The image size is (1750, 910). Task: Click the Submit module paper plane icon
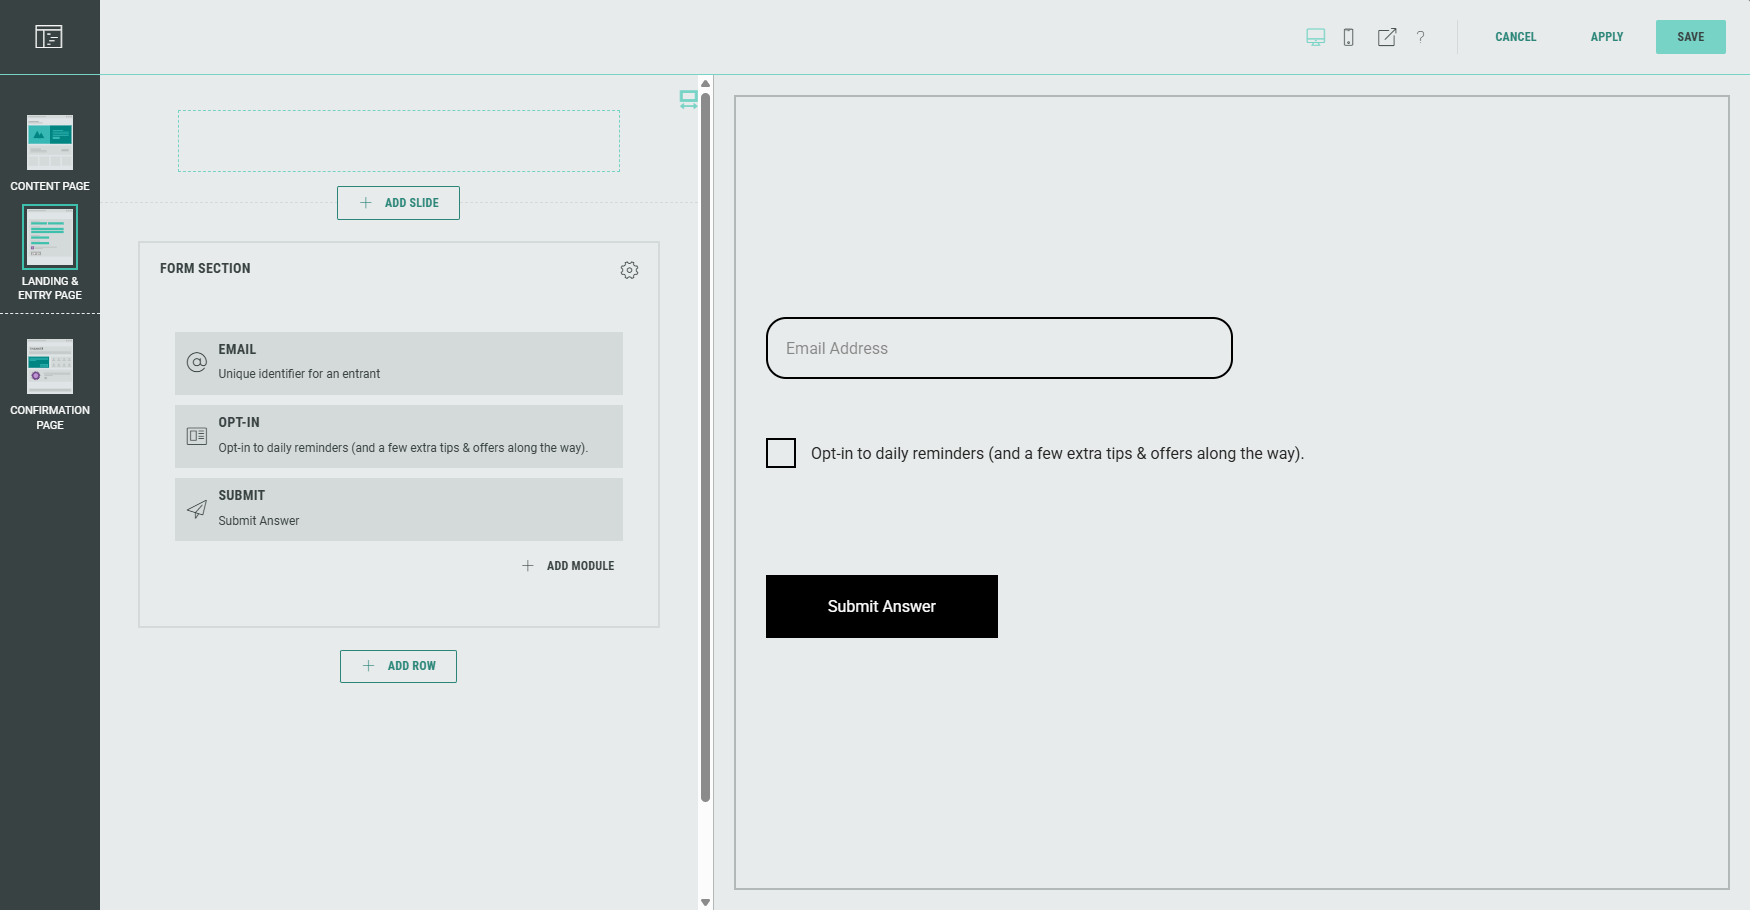point(197,509)
